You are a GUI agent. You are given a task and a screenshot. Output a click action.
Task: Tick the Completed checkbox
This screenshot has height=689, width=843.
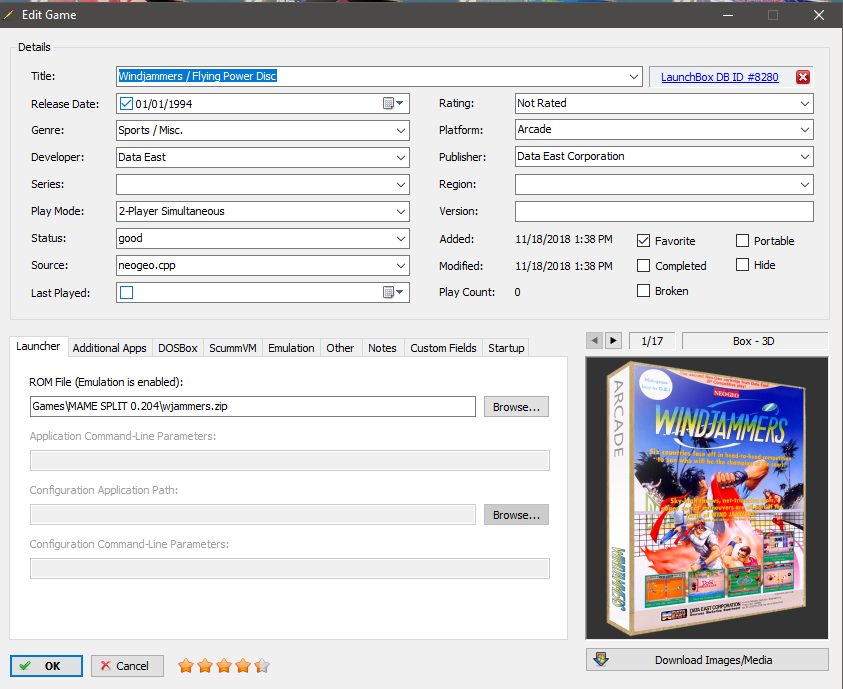643,265
